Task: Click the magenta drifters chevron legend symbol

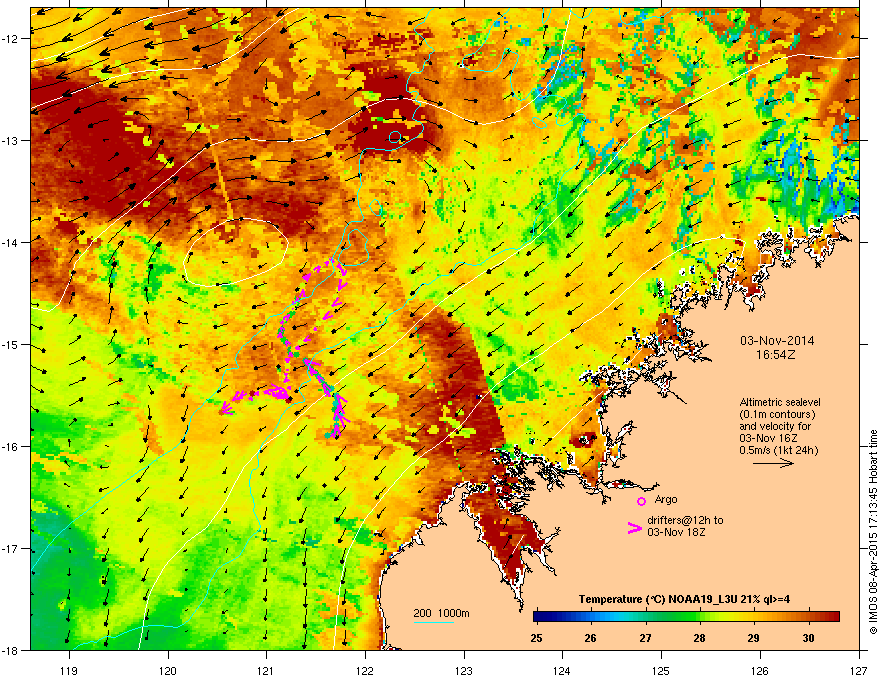Action: click(x=634, y=527)
